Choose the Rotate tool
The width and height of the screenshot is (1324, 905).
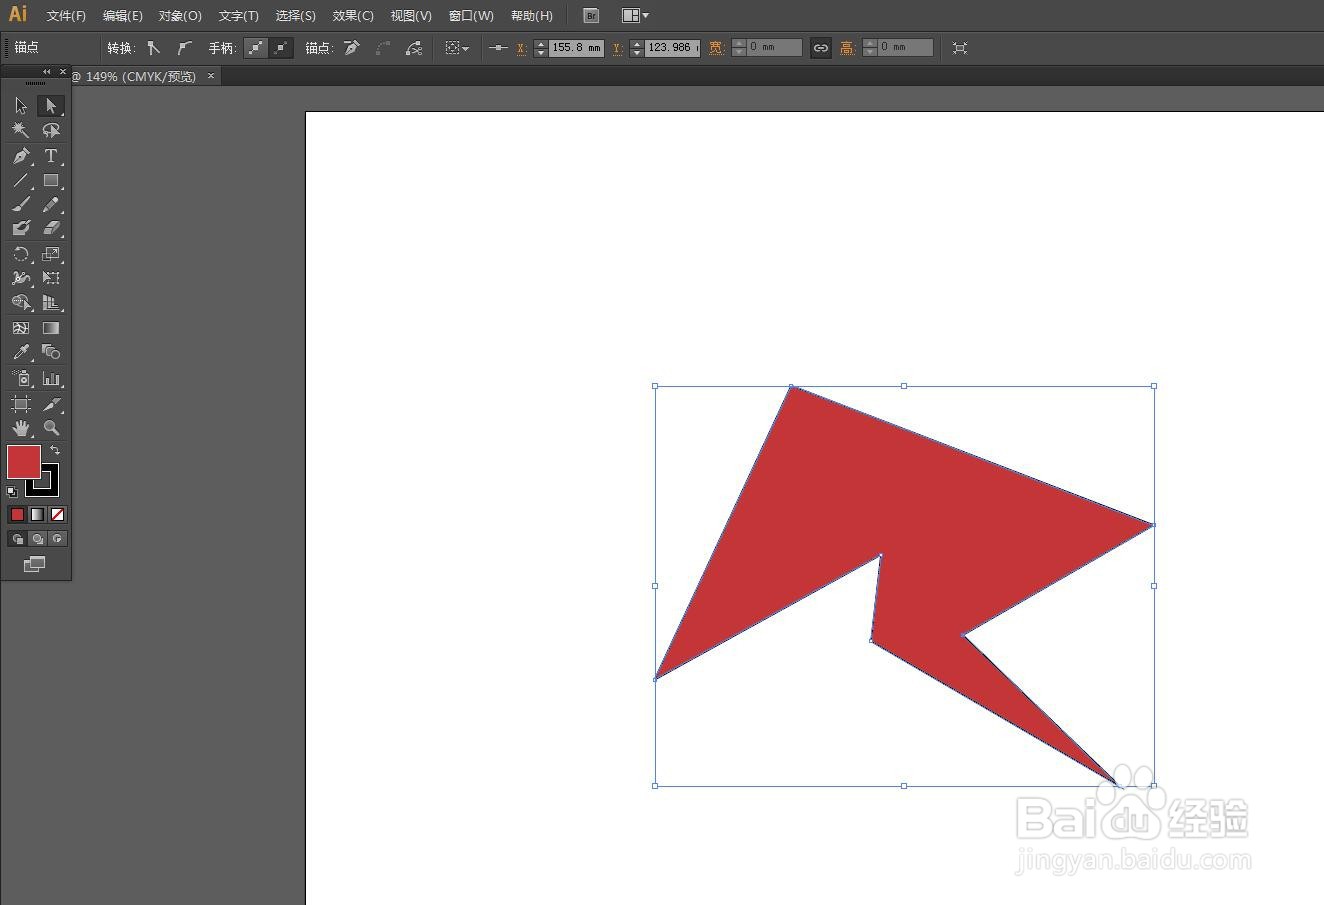[21, 254]
